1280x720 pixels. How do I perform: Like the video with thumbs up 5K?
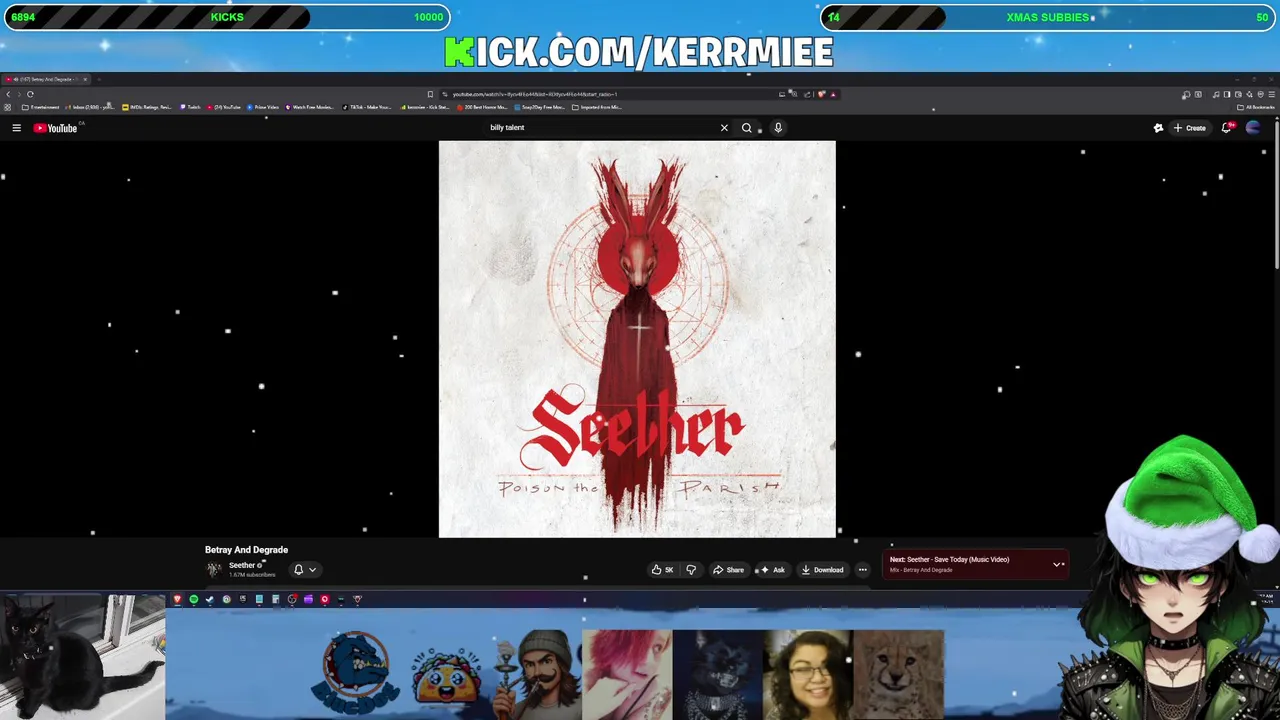click(x=662, y=570)
